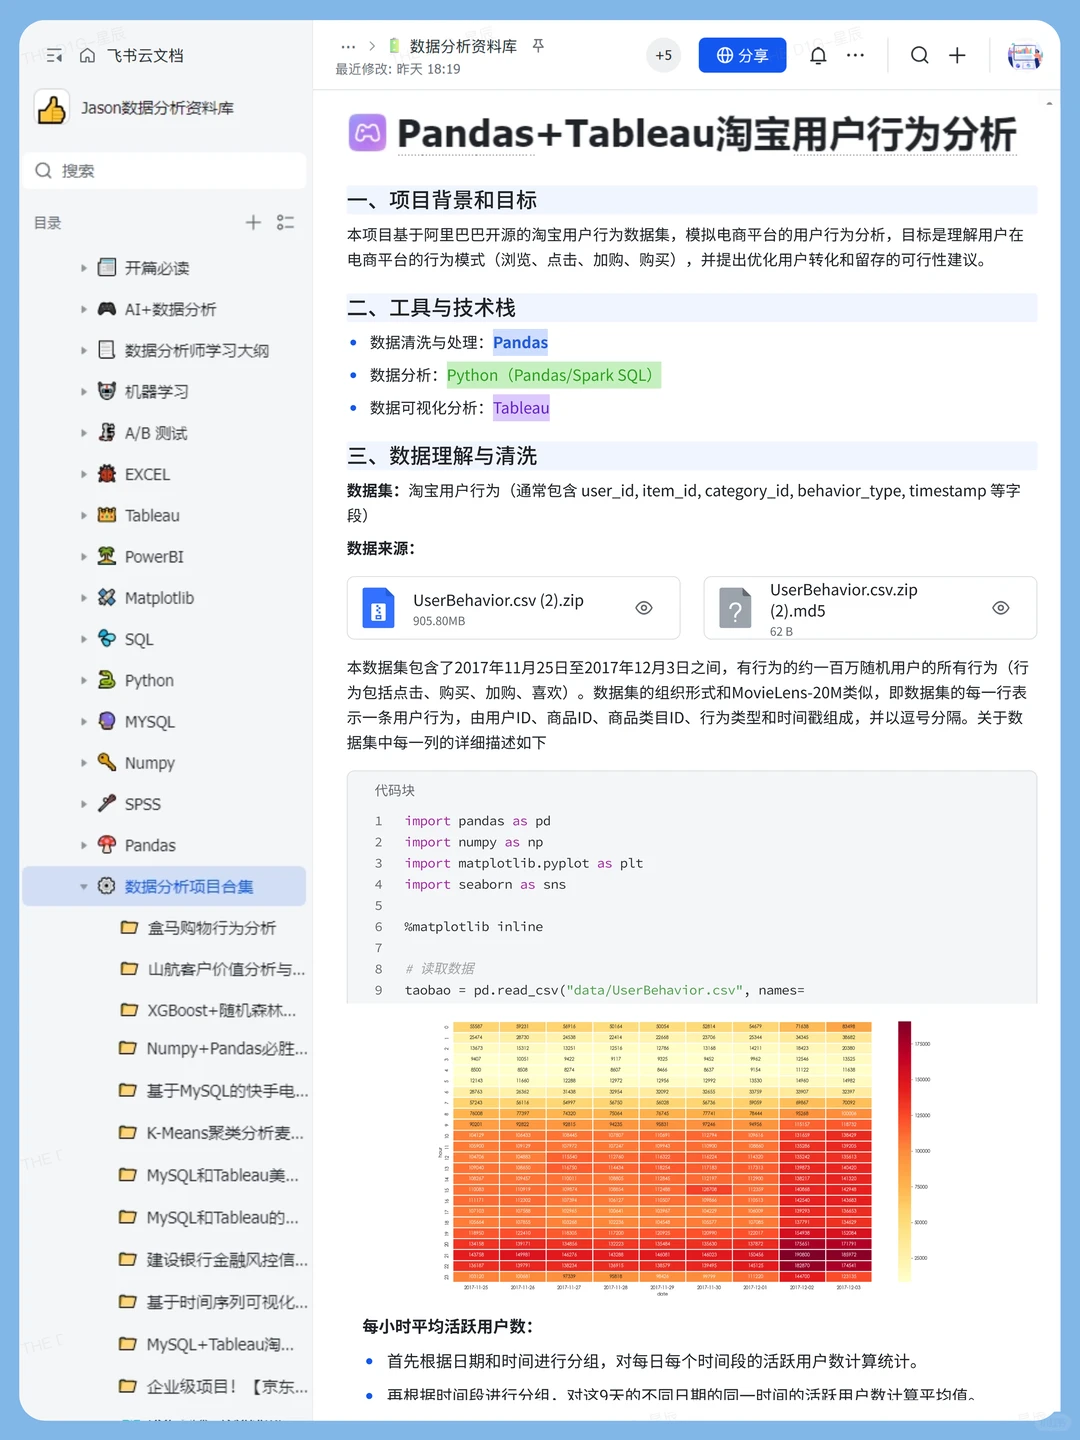Expand the Tableau tree node
Viewport: 1080px width, 1440px height.
tap(84, 515)
